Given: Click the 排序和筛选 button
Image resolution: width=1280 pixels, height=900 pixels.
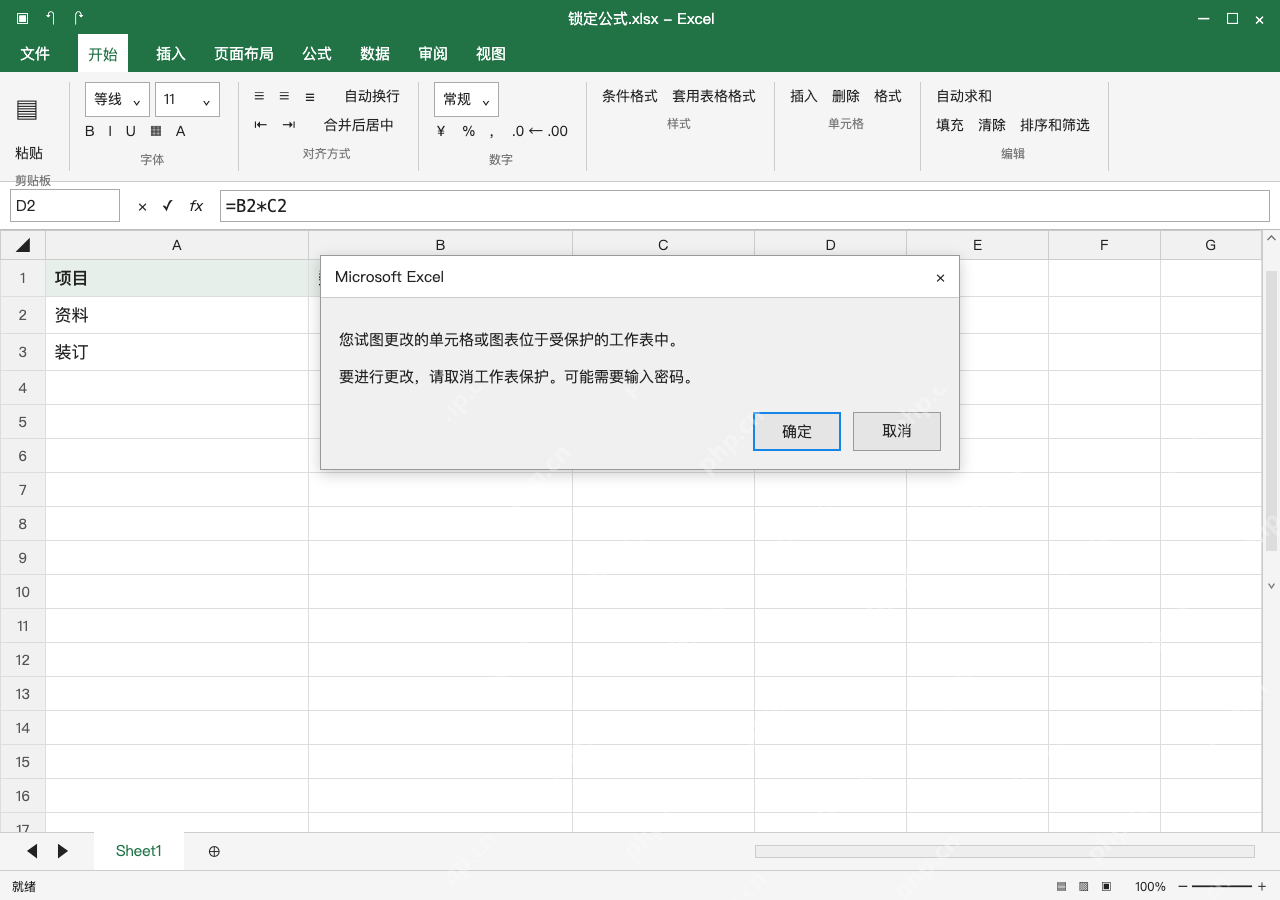Looking at the screenshot, I should tap(1055, 125).
